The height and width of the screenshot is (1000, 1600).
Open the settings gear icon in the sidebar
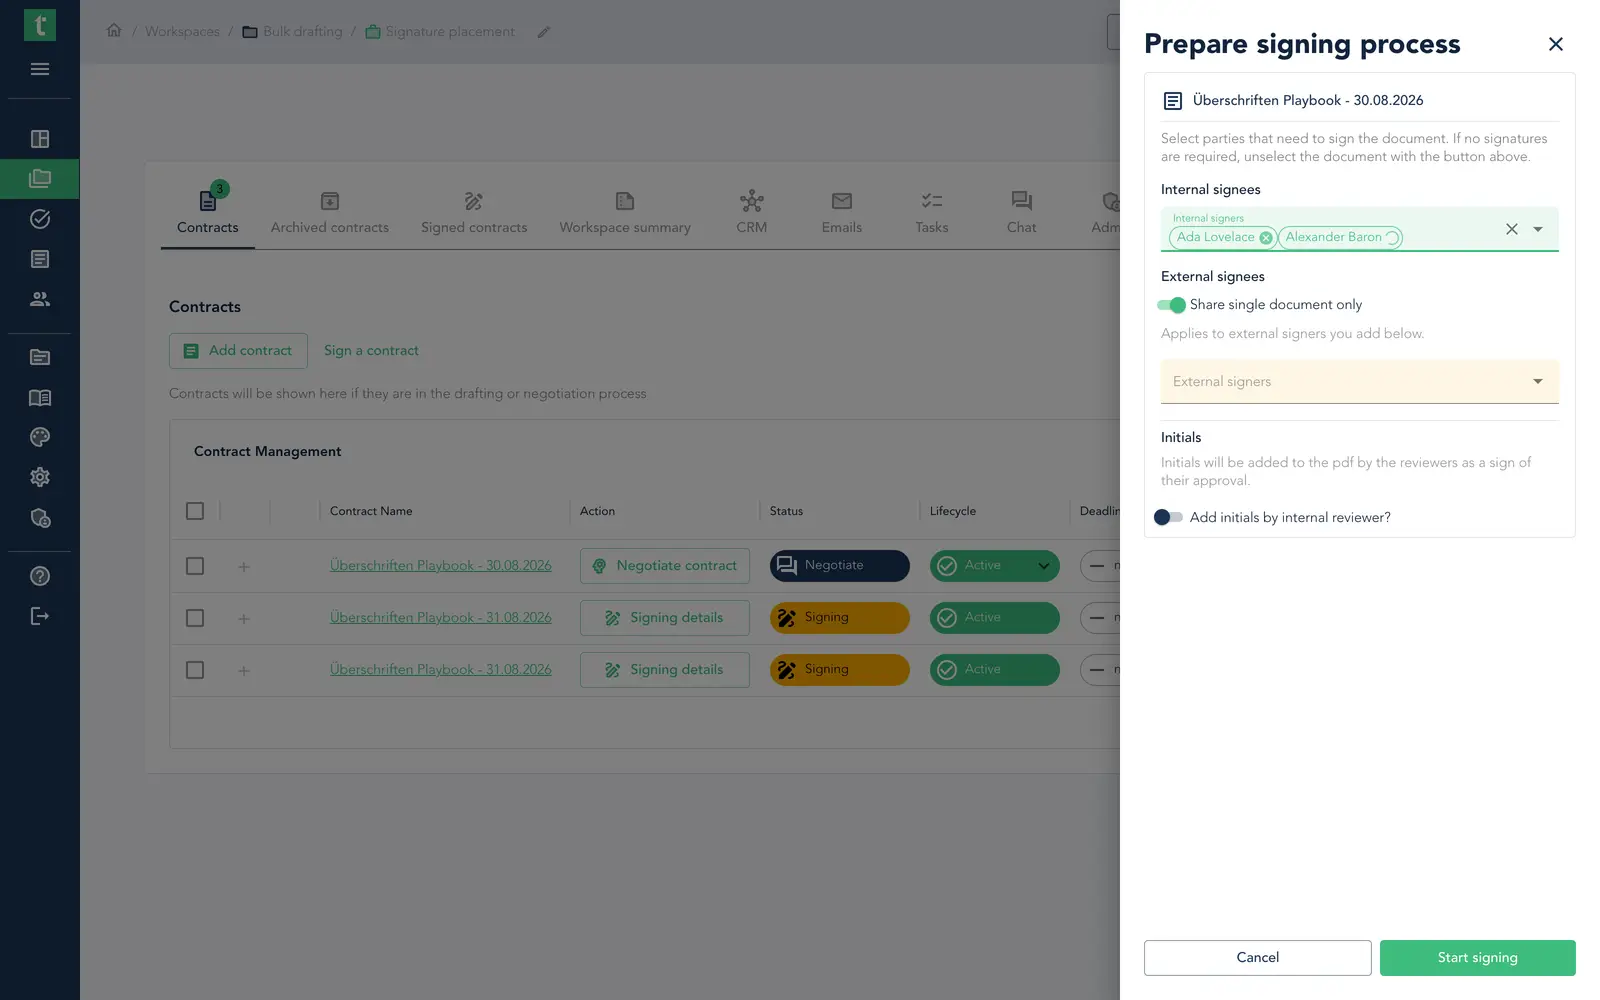pos(40,477)
